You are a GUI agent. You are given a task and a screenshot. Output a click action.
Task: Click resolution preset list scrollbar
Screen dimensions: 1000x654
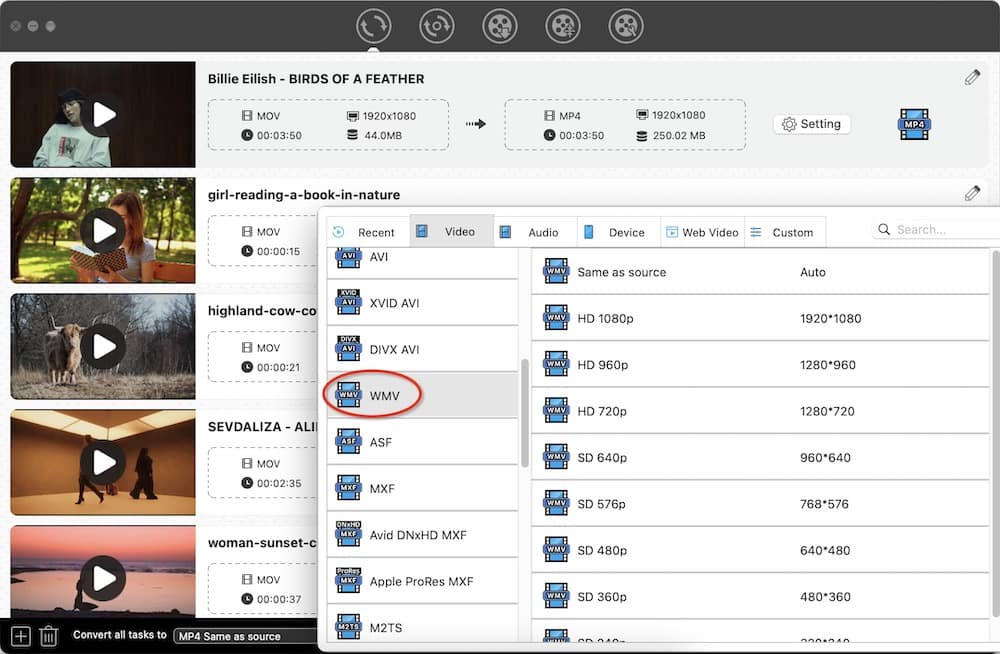pos(996,434)
